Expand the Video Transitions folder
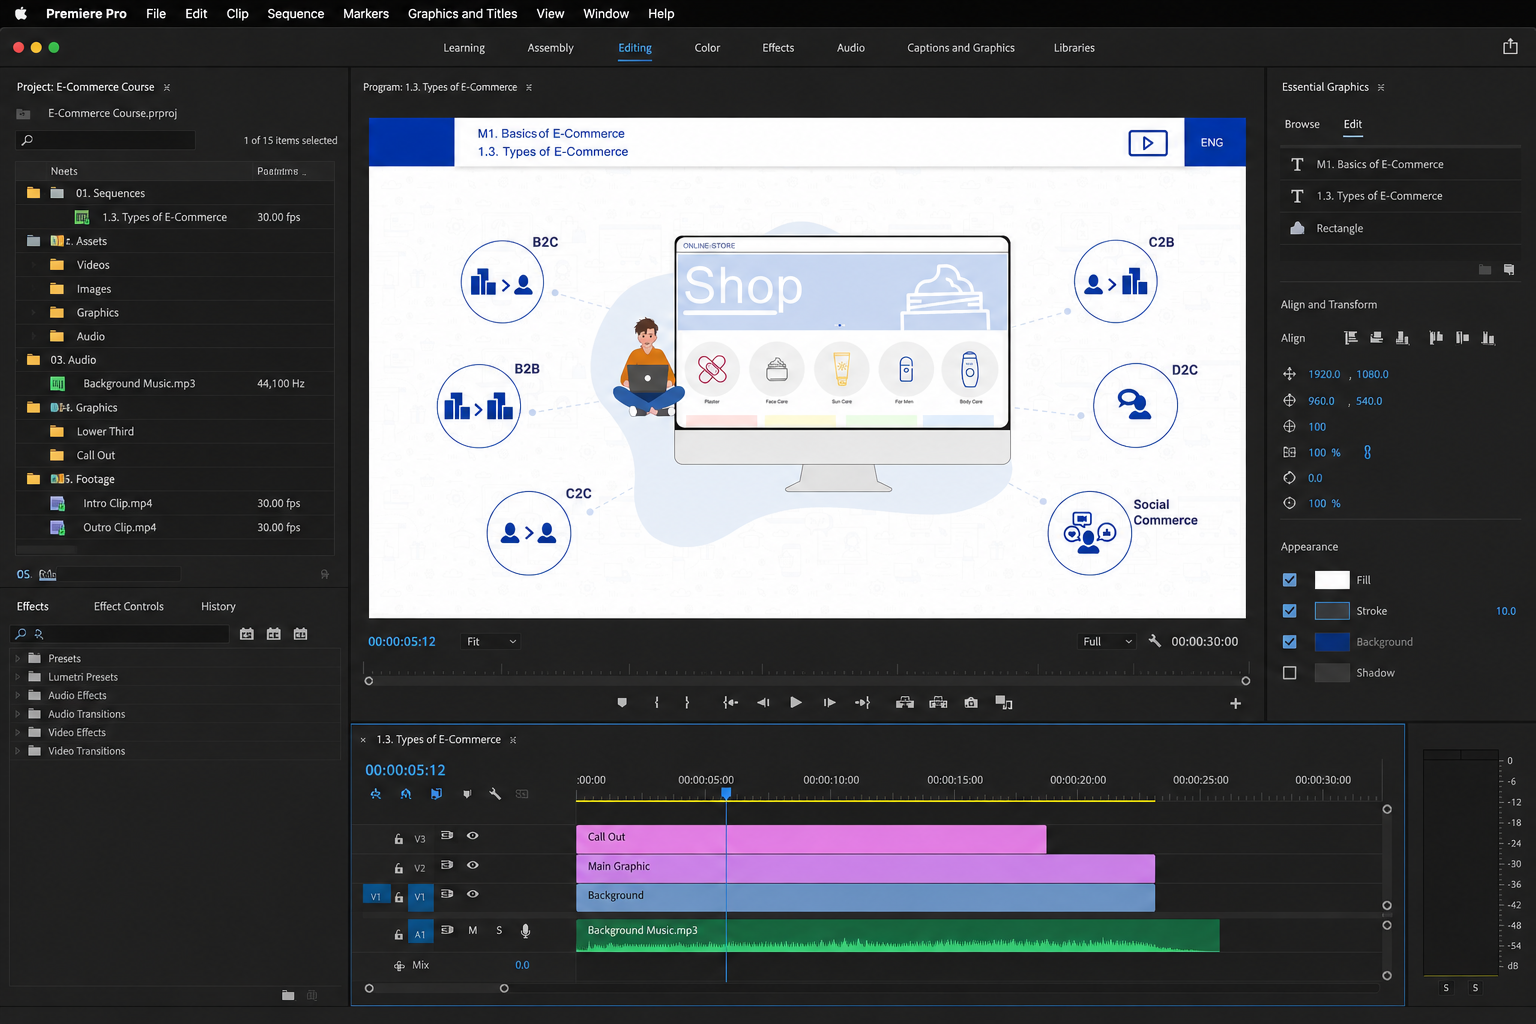The image size is (1536, 1024). (17, 751)
